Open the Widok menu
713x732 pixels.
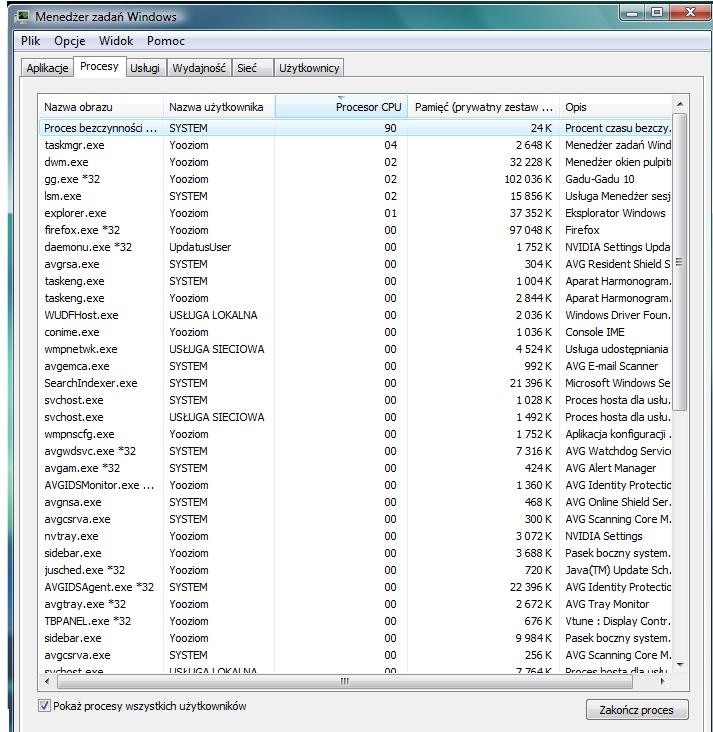pos(116,41)
